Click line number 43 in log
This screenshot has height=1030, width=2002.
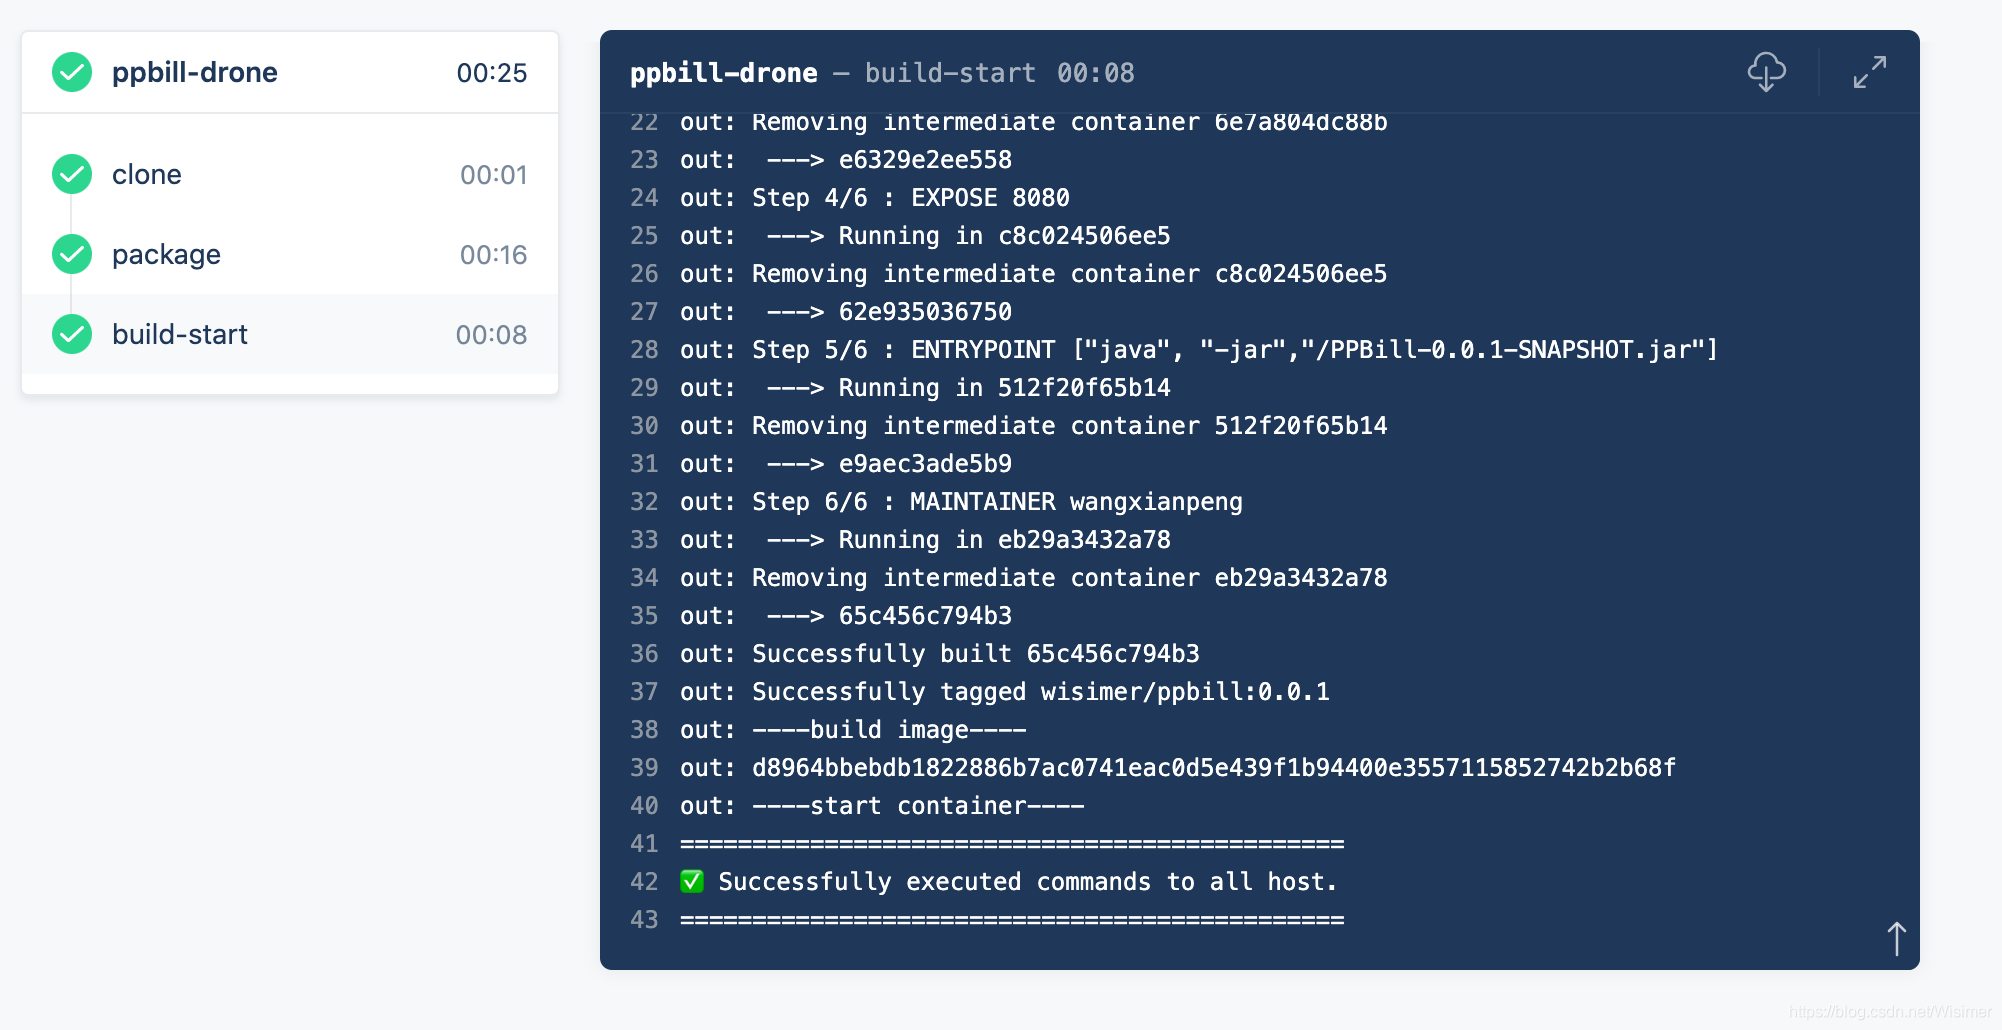point(644,920)
